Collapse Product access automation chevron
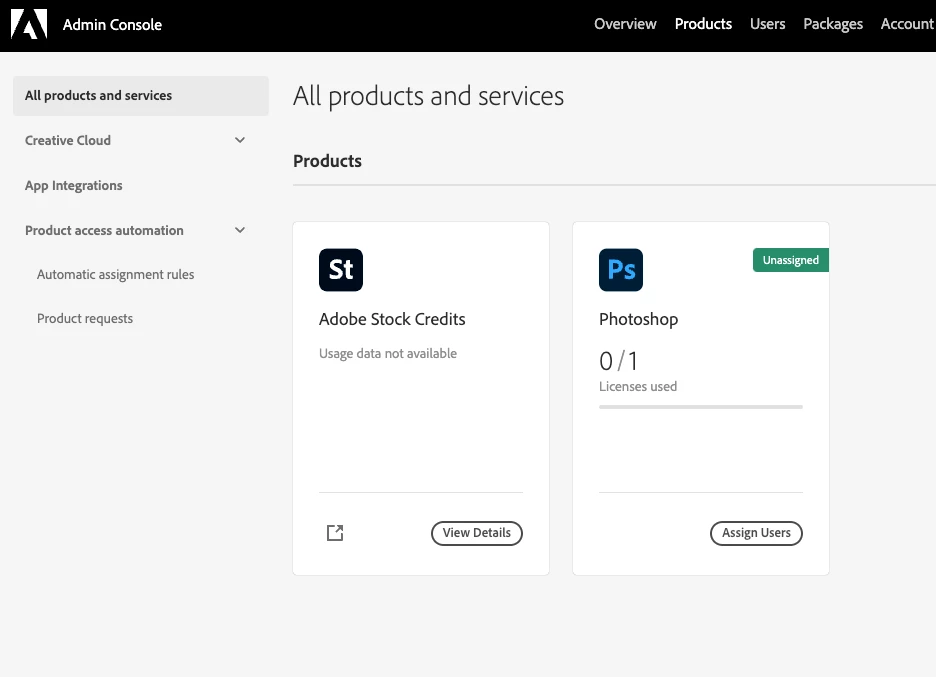 [240, 231]
